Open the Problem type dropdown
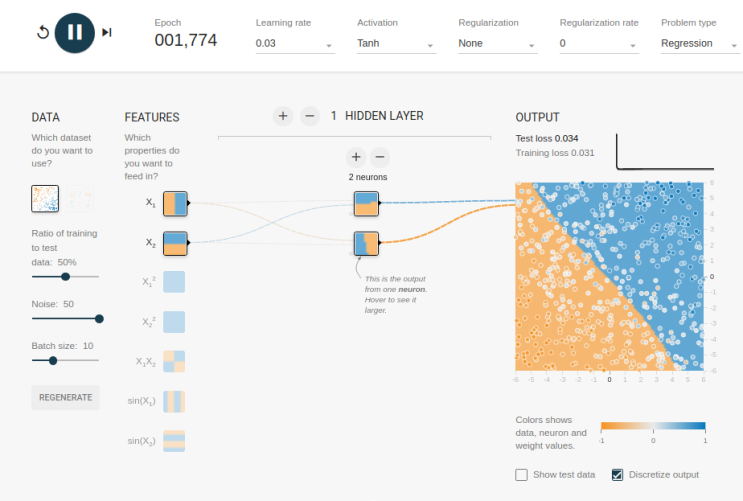The height and width of the screenshot is (501, 743). [x=700, y=44]
